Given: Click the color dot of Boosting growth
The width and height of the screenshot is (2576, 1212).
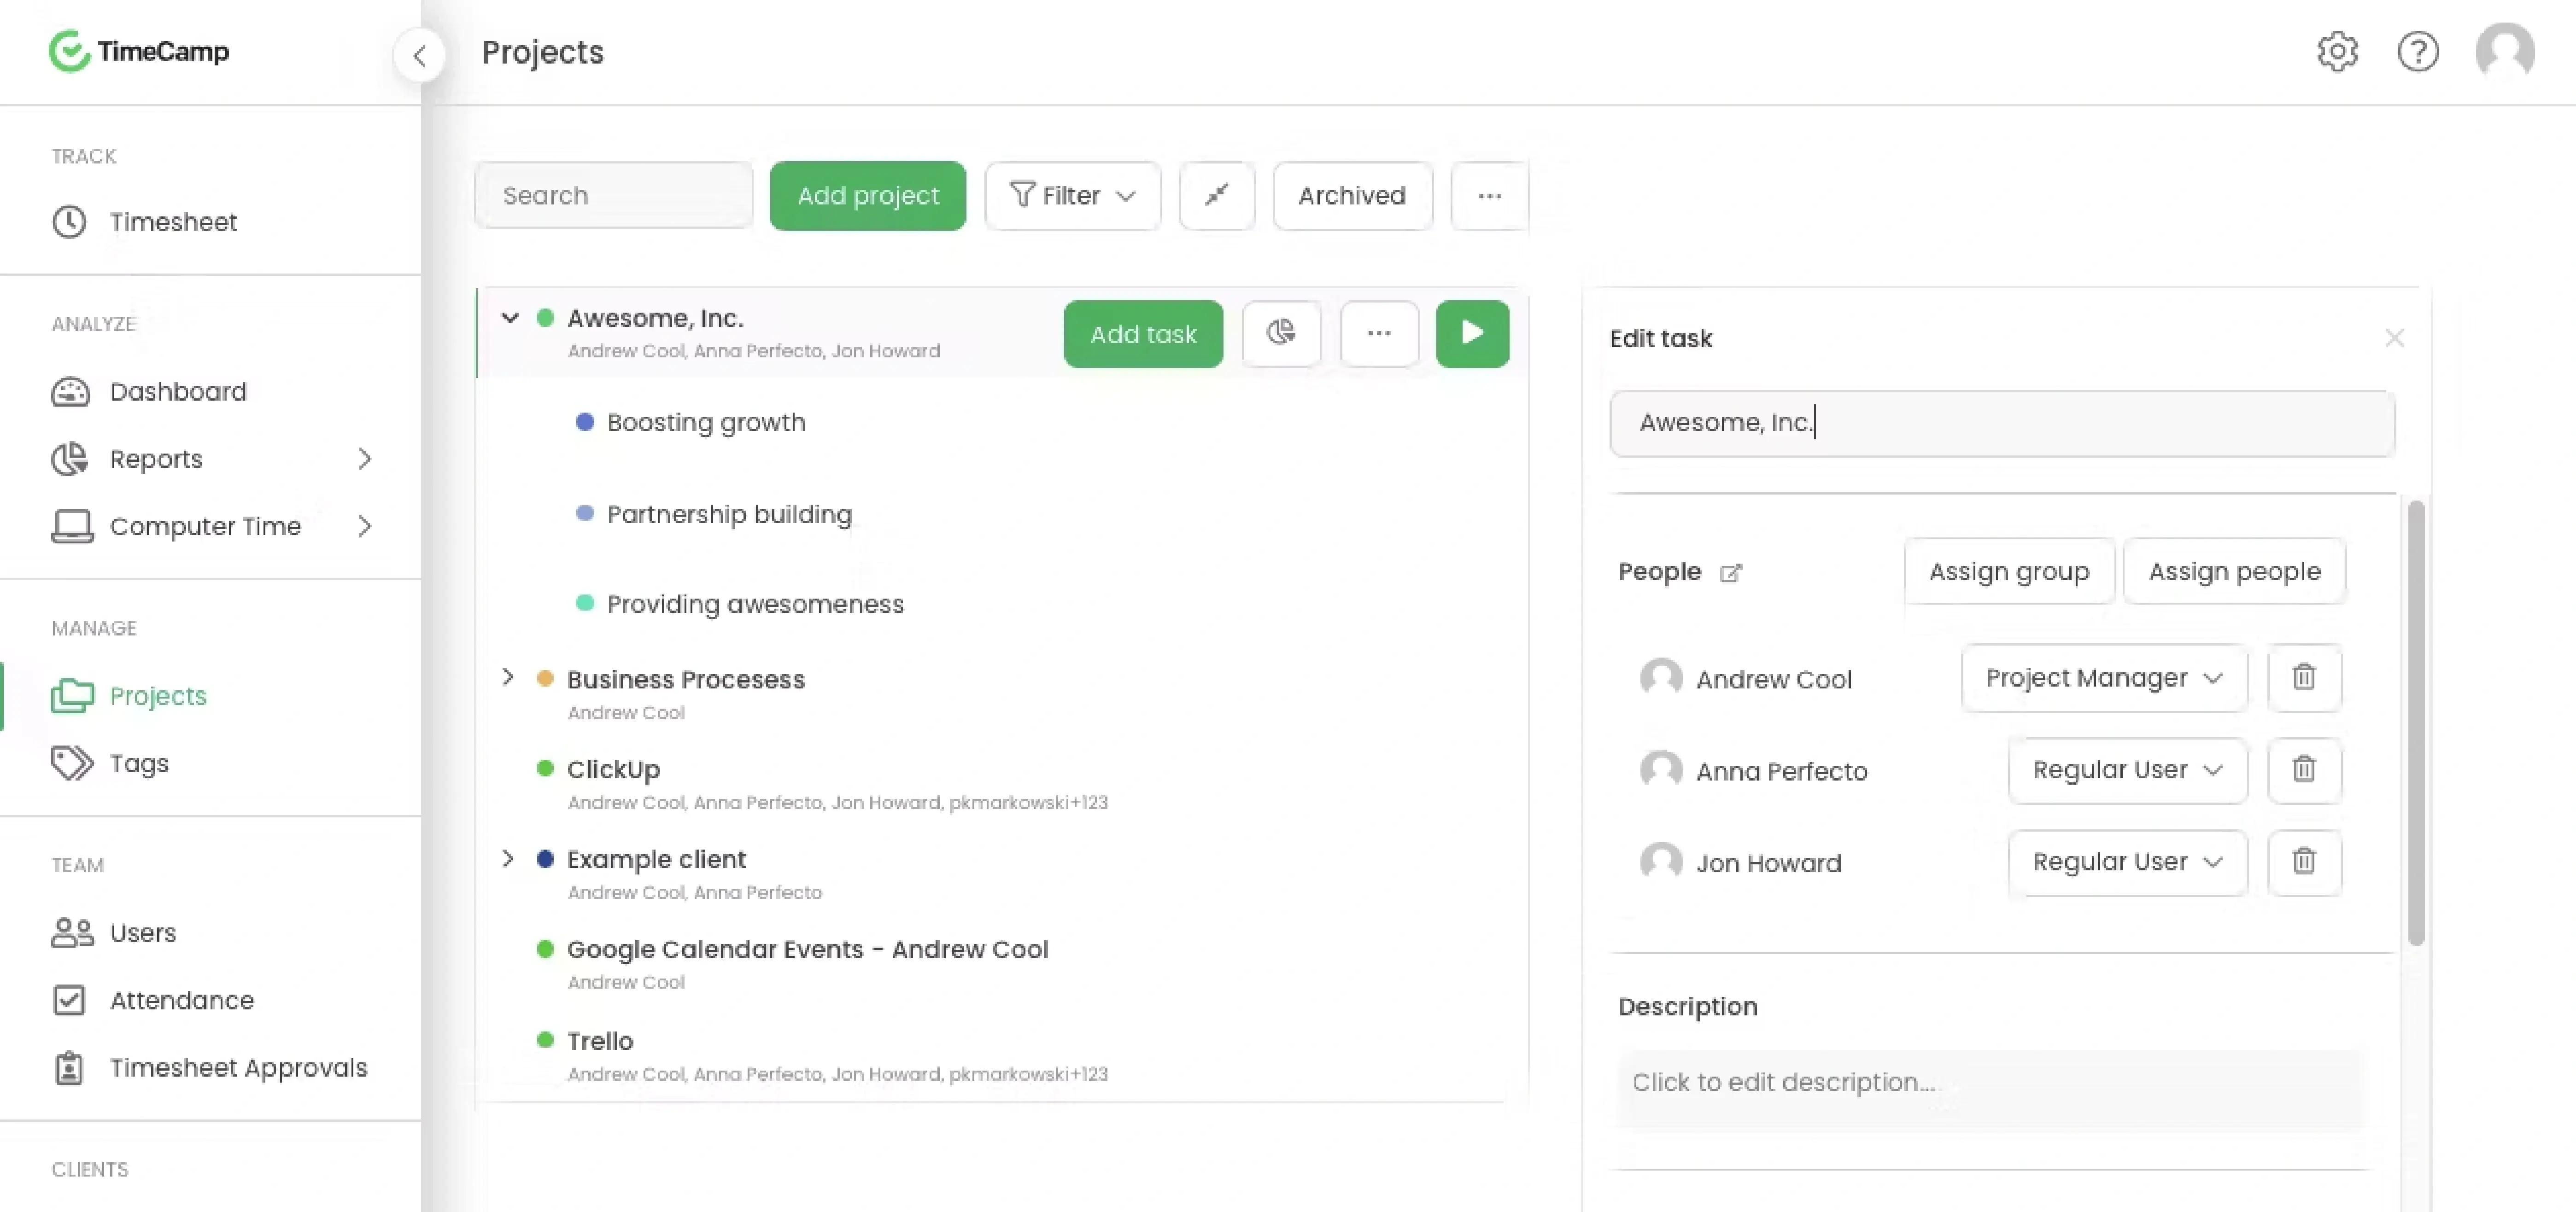Looking at the screenshot, I should pyautogui.click(x=585, y=422).
